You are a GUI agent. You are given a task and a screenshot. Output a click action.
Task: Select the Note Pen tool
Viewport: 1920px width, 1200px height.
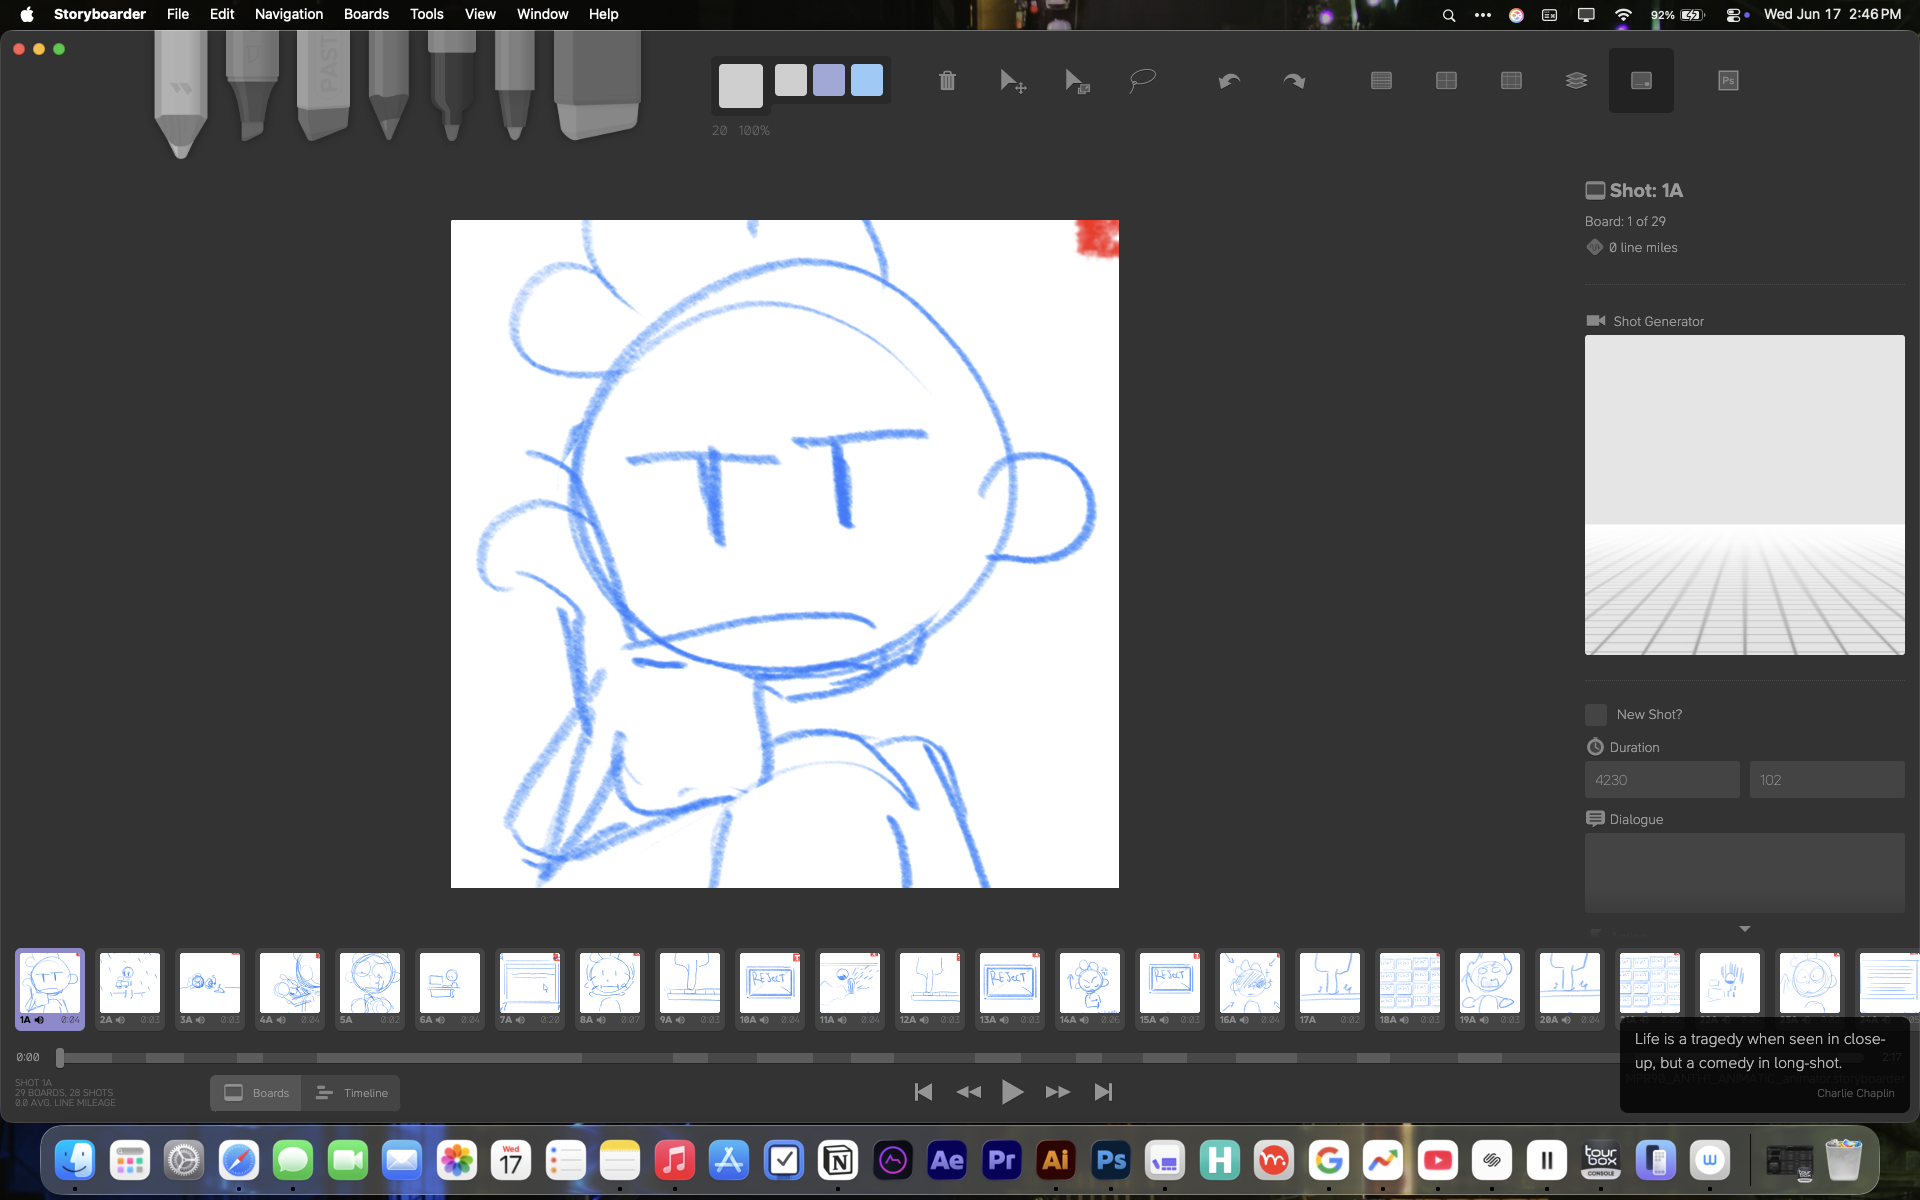click(515, 85)
